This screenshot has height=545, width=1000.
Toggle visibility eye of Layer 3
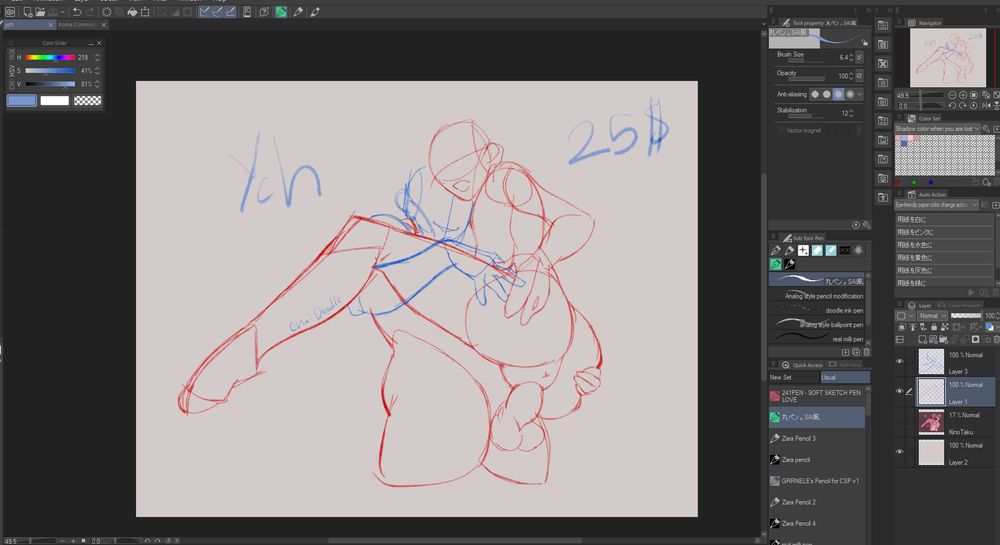click(900, 361)
